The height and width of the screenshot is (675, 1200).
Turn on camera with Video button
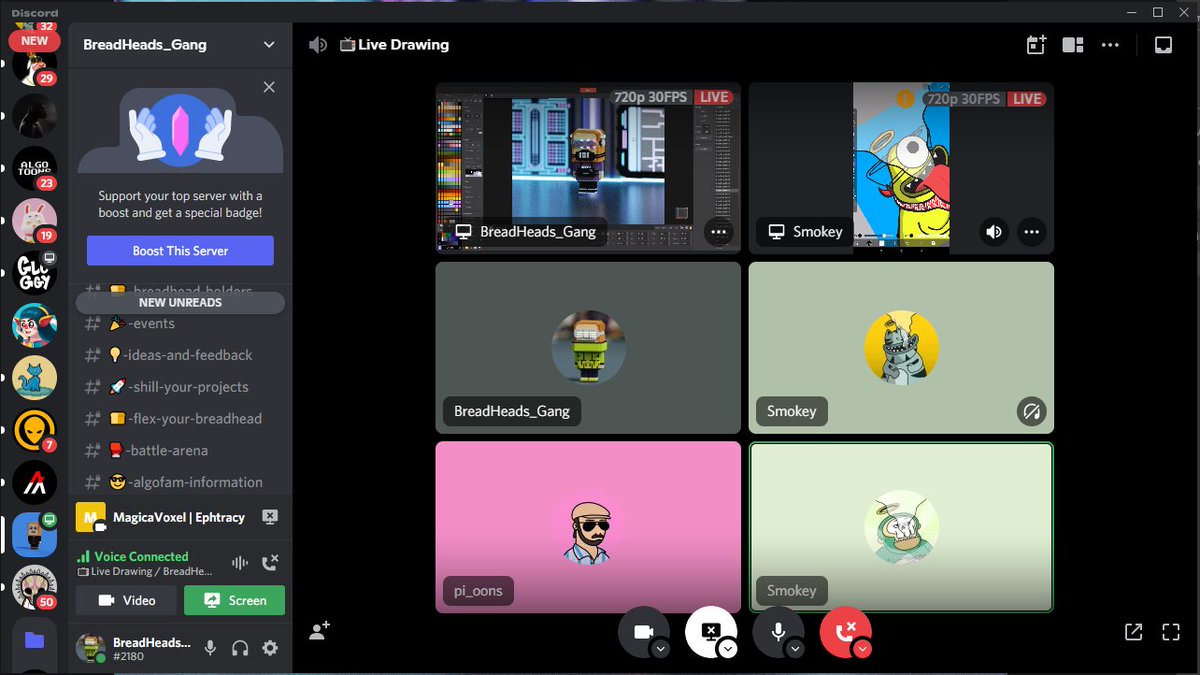click(x=127, y=600)
